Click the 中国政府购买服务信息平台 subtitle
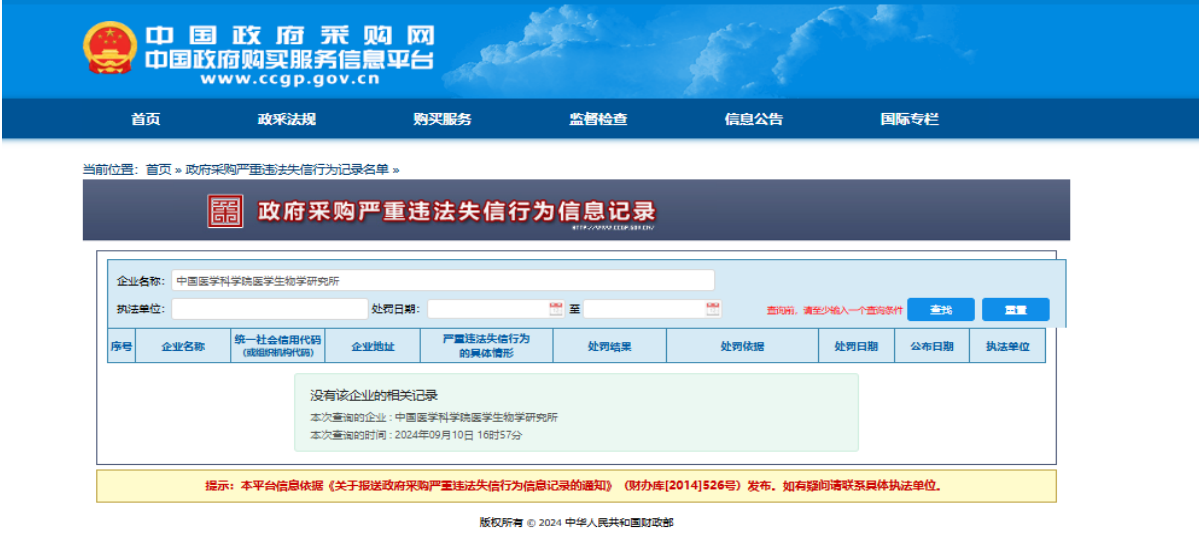Viewport: 1199px width, 549px height. (289, 59)
